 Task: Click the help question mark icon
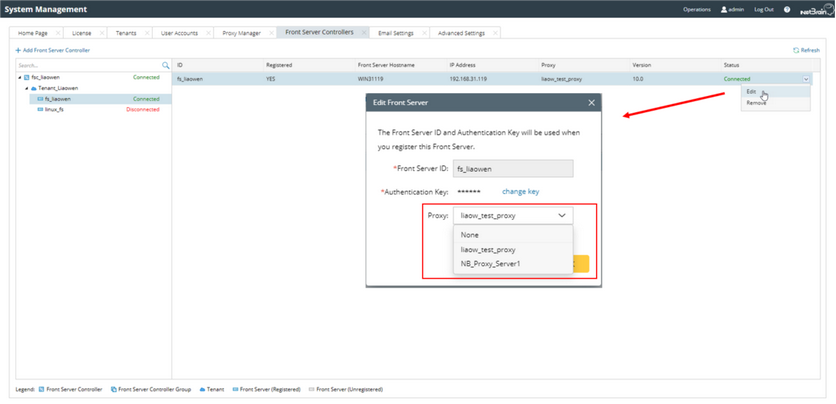tap(787, 9)
